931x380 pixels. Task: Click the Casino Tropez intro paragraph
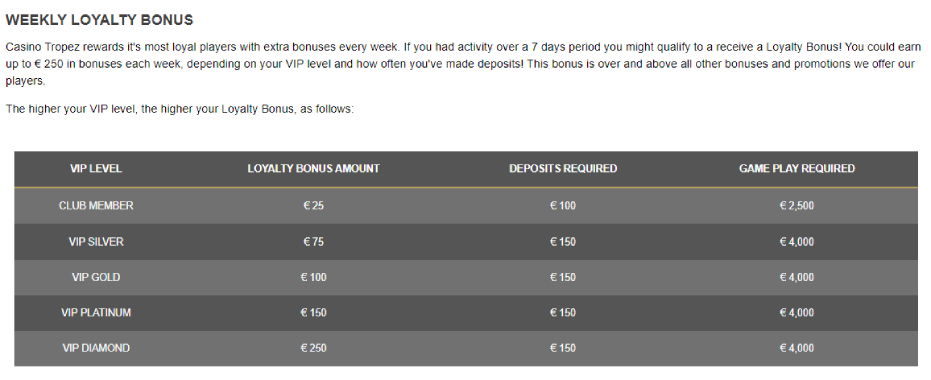463,64
